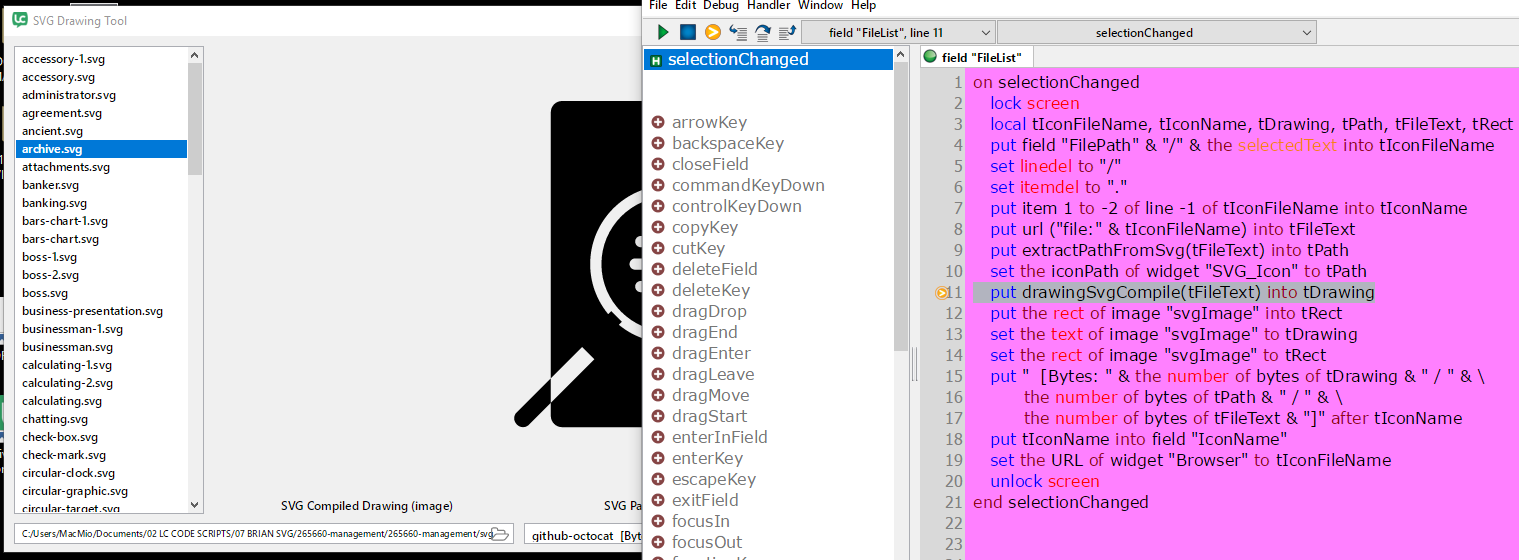Click the Step Over debugger icon
Screen dimensions: 1519x560
pos(763,33)
